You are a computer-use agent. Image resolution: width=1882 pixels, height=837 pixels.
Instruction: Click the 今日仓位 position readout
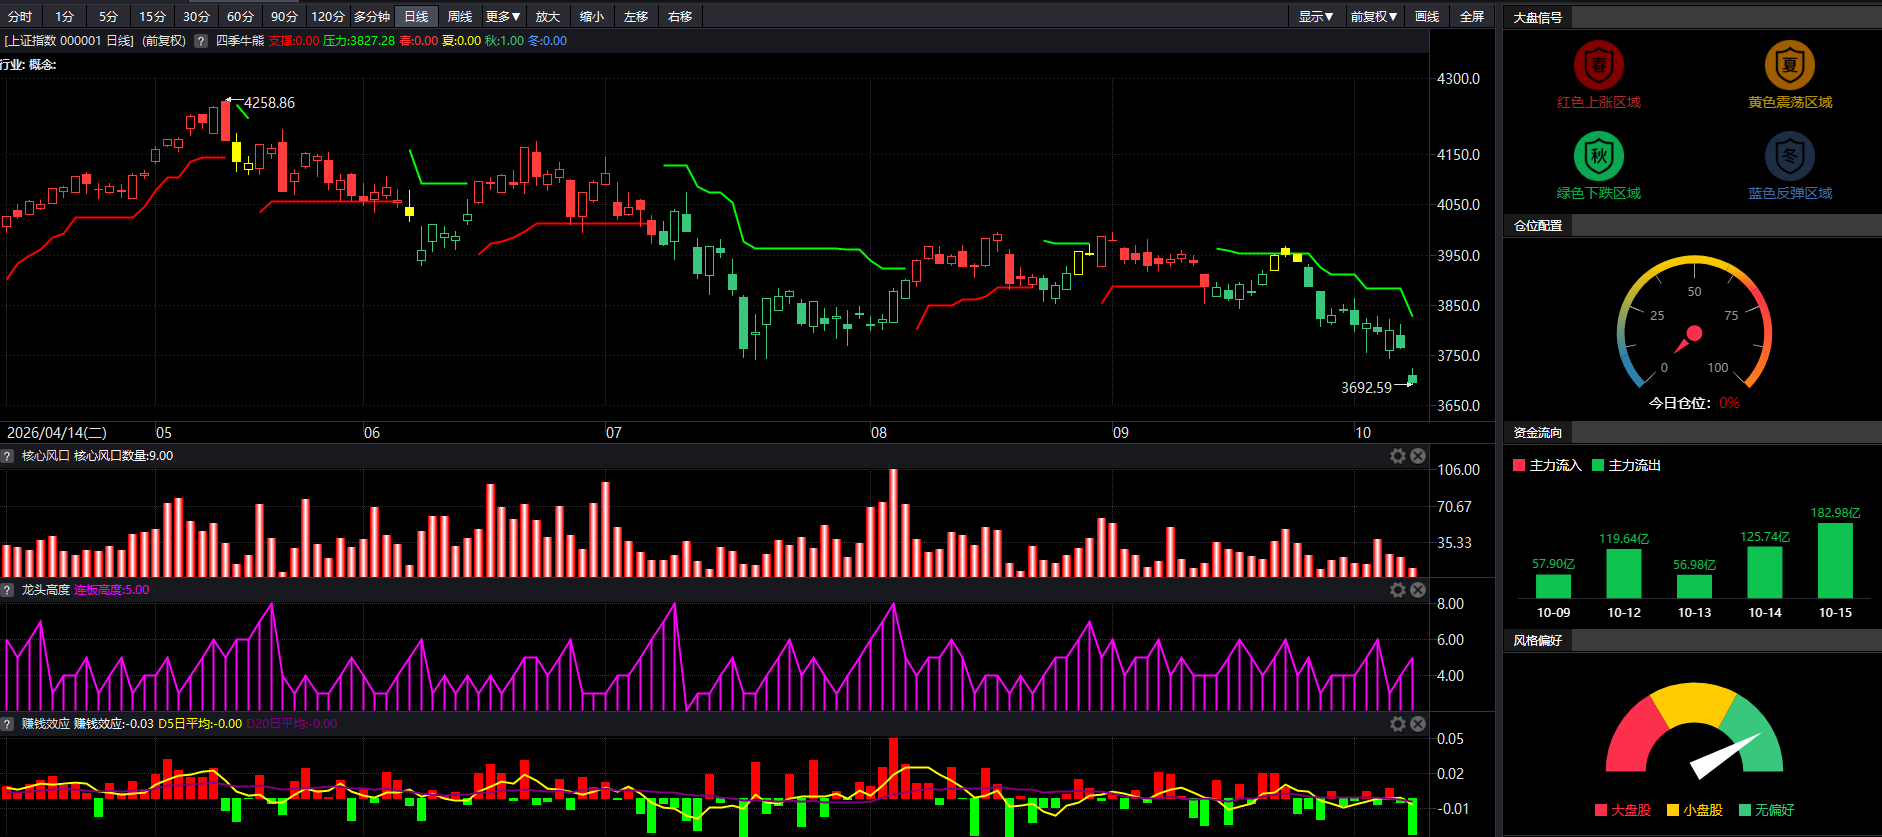click(x=1694, y=403)
